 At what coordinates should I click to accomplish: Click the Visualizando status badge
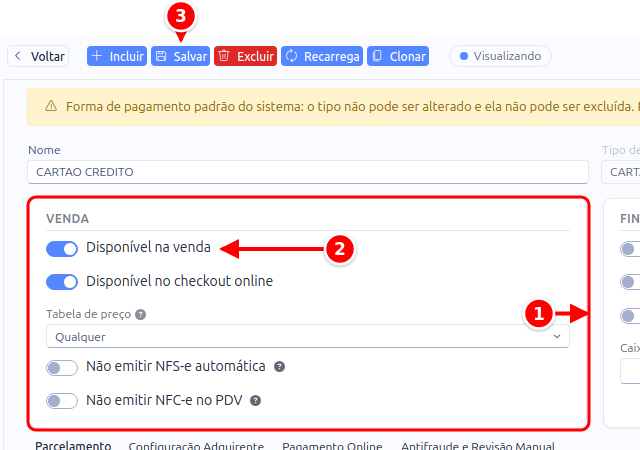pyautogui.click(x=500, y=56)
